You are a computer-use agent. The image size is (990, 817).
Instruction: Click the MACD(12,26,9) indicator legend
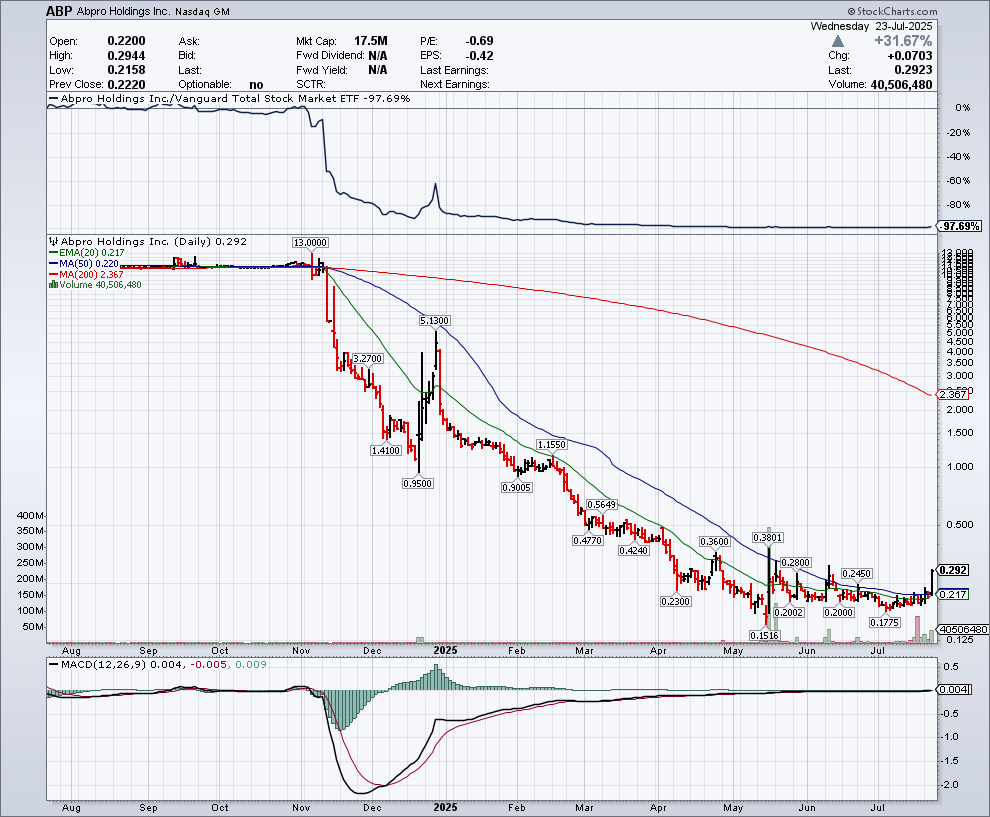(x=157, y=665)
